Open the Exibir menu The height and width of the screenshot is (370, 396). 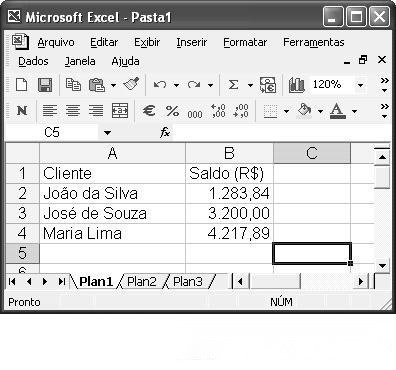tap(147, 42)
